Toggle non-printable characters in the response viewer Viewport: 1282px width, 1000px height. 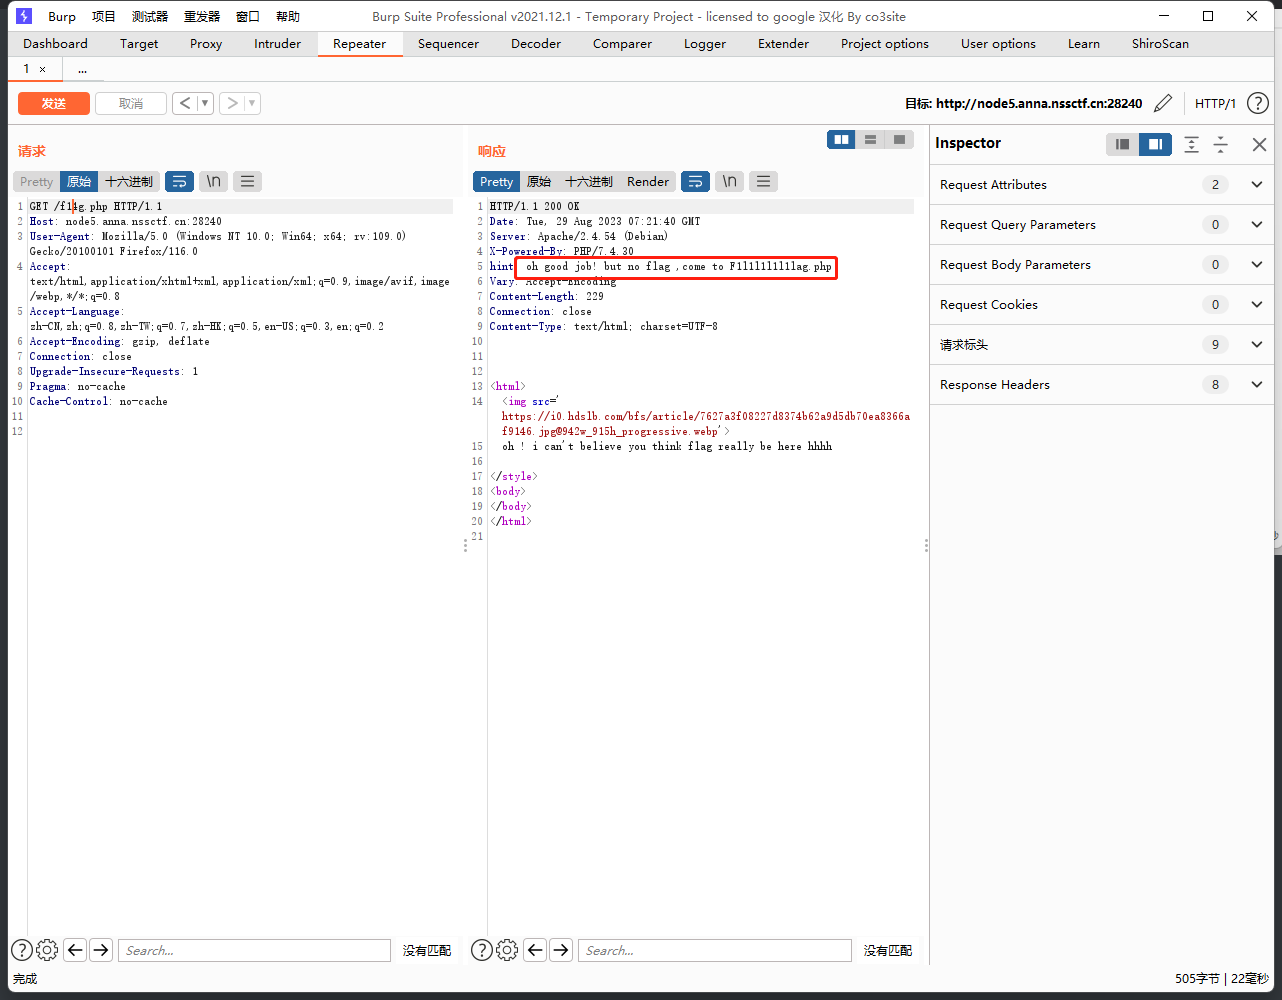click(729, 181)
